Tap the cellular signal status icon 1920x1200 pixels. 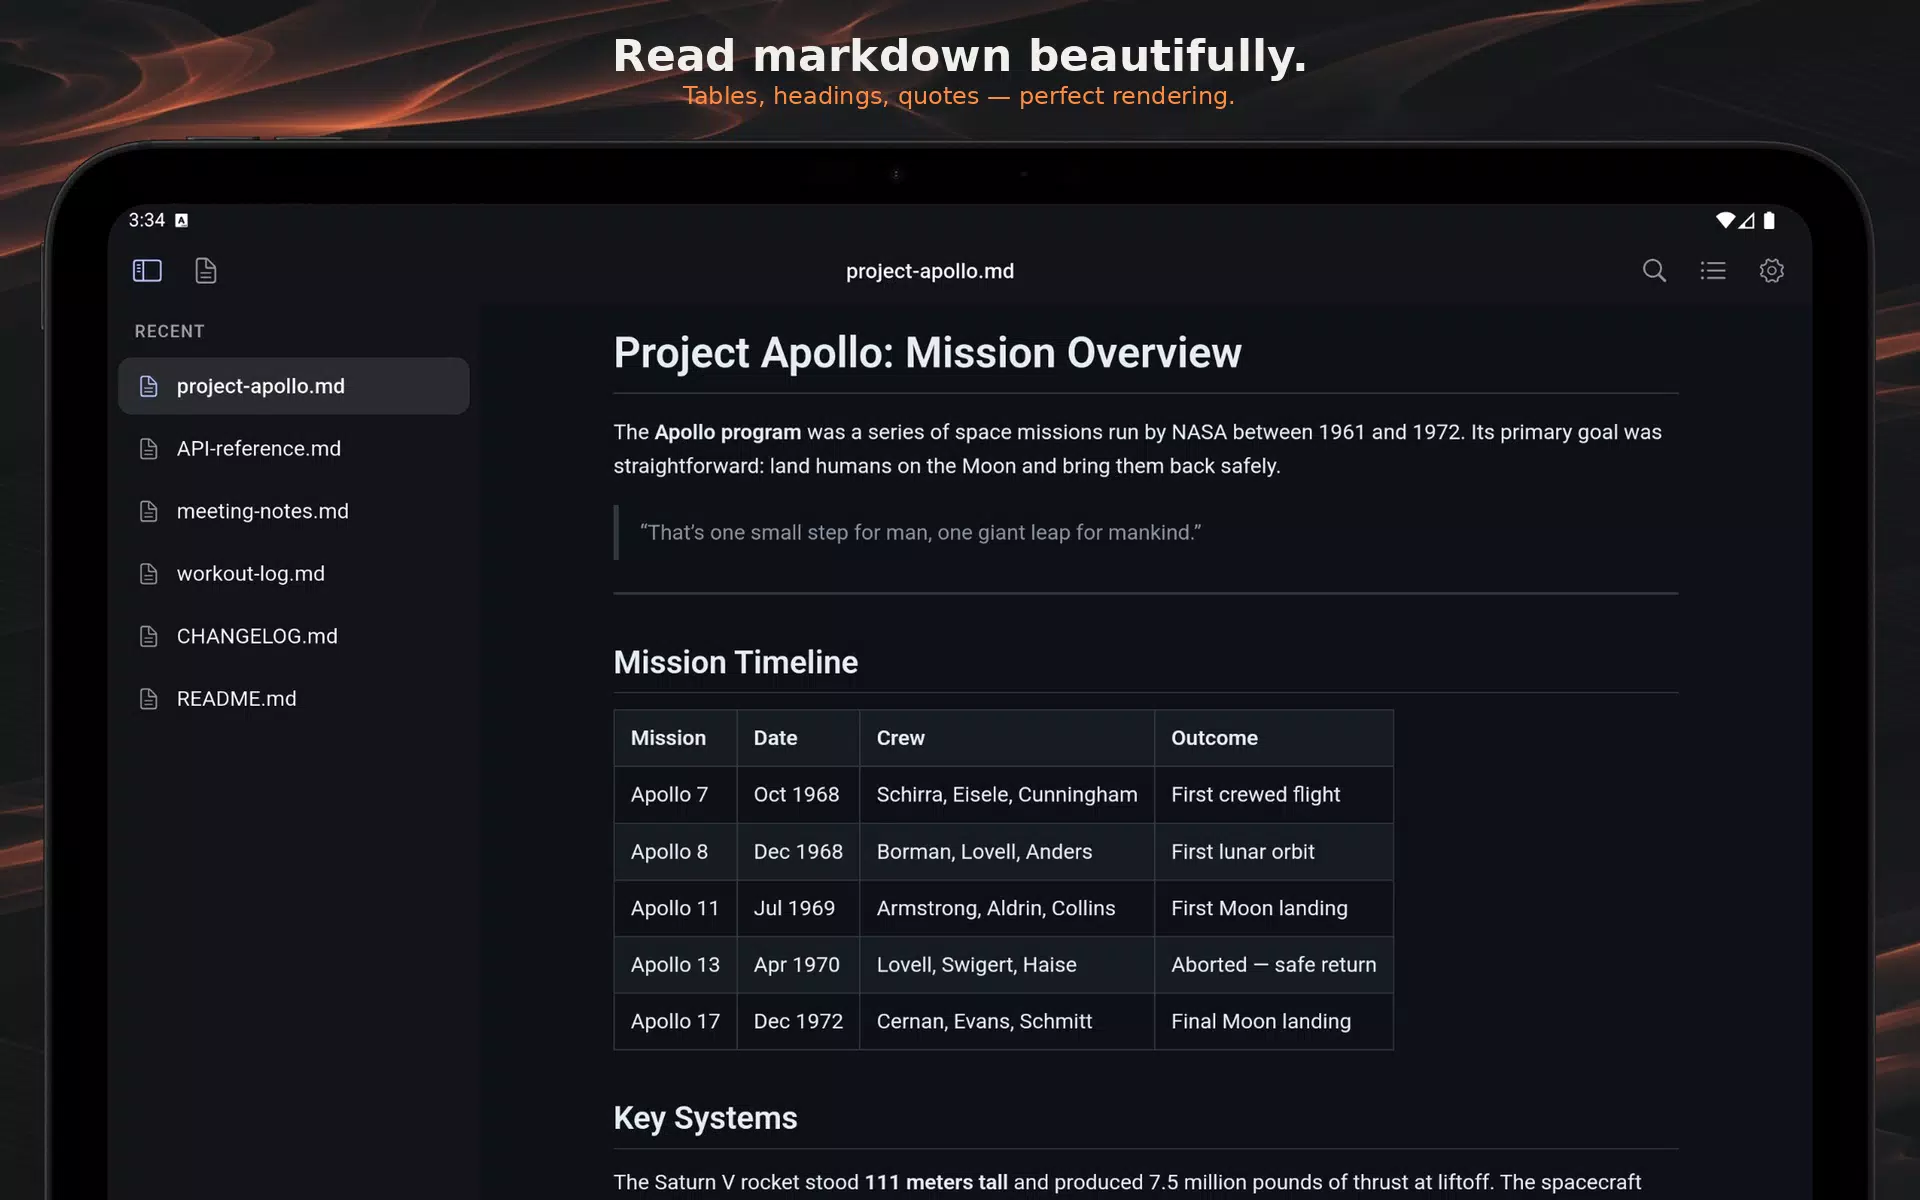tap(1747, 220)
